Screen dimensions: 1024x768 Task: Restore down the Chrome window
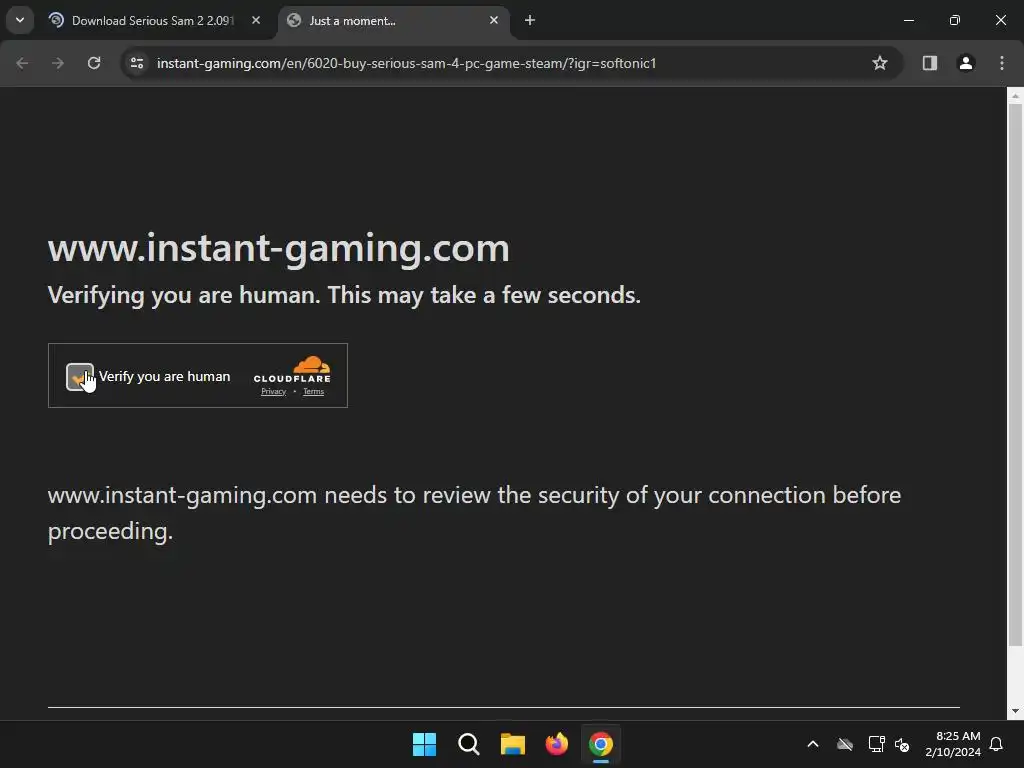click(x=955, y=20)
